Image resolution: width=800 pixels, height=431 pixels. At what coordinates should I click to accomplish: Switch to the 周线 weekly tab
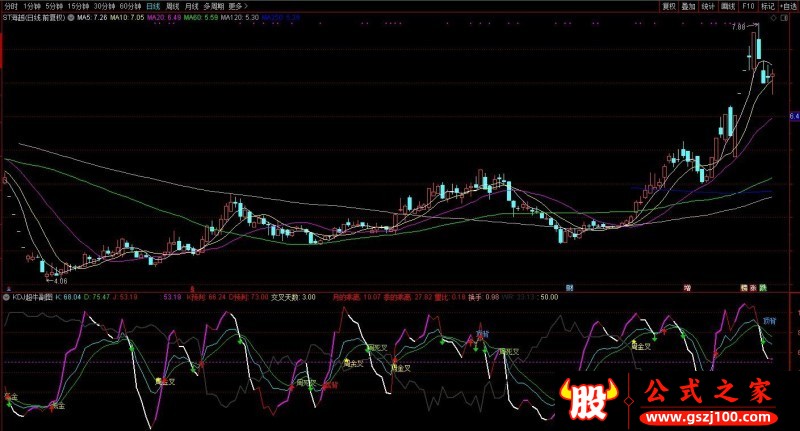point(172,5)
